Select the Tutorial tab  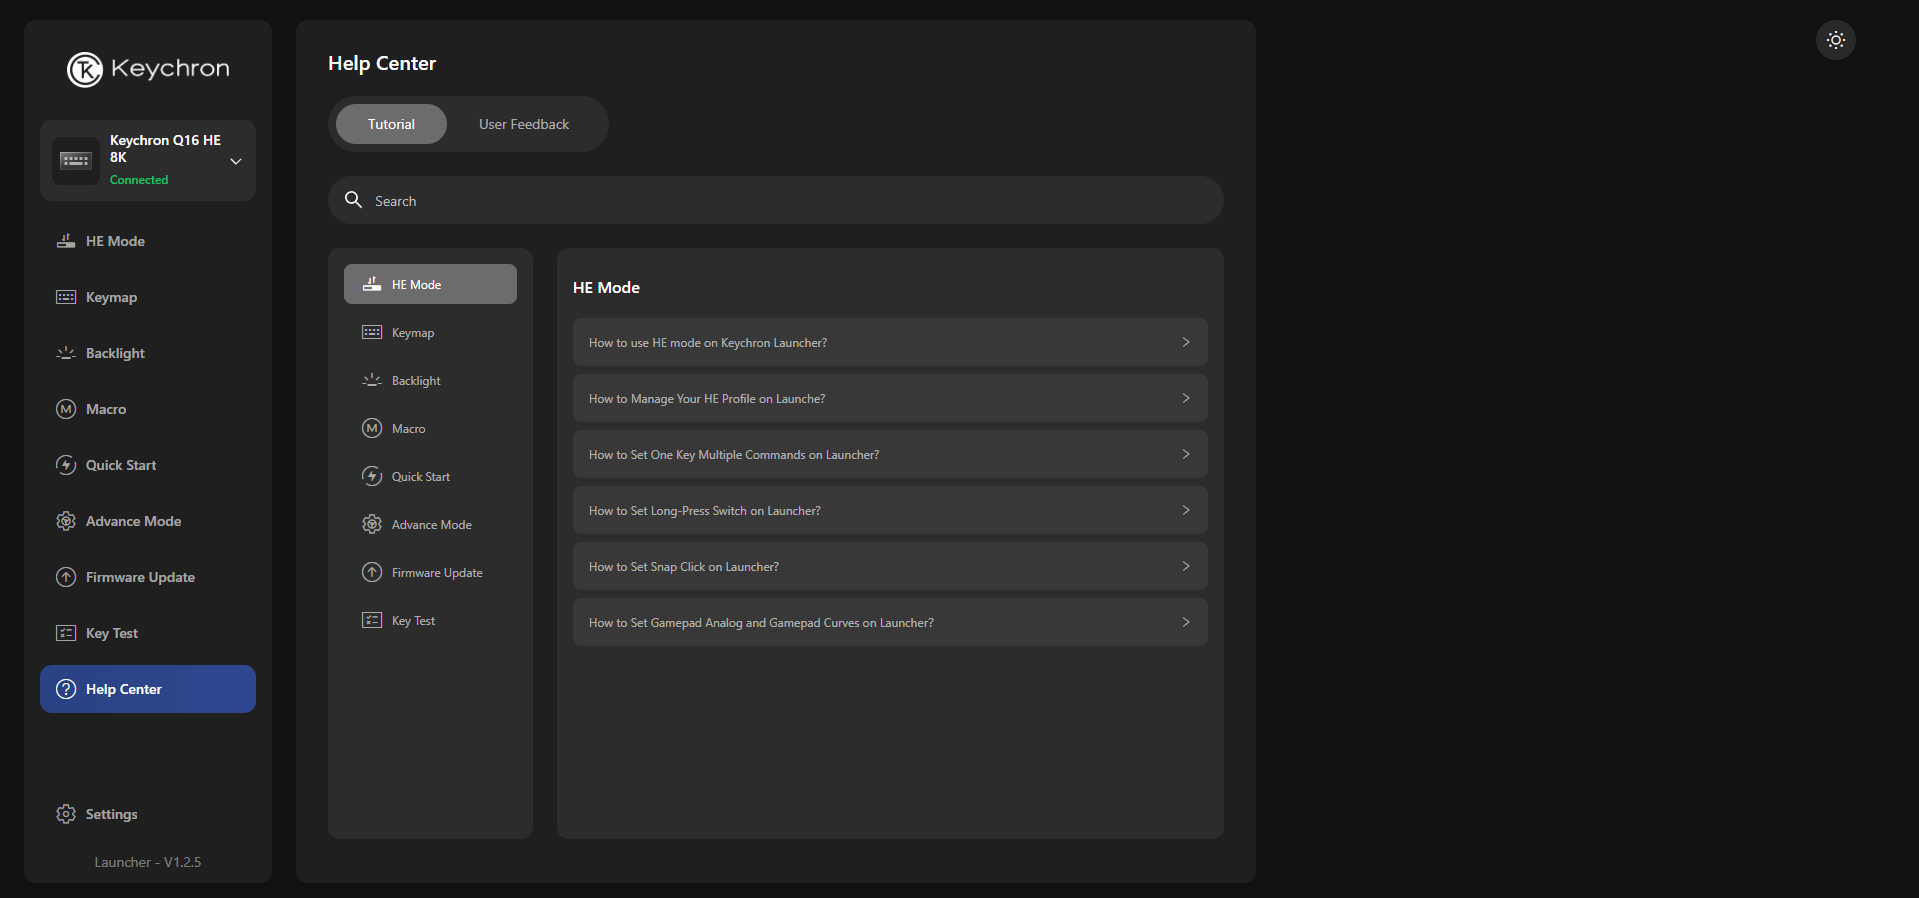point(391,124)
